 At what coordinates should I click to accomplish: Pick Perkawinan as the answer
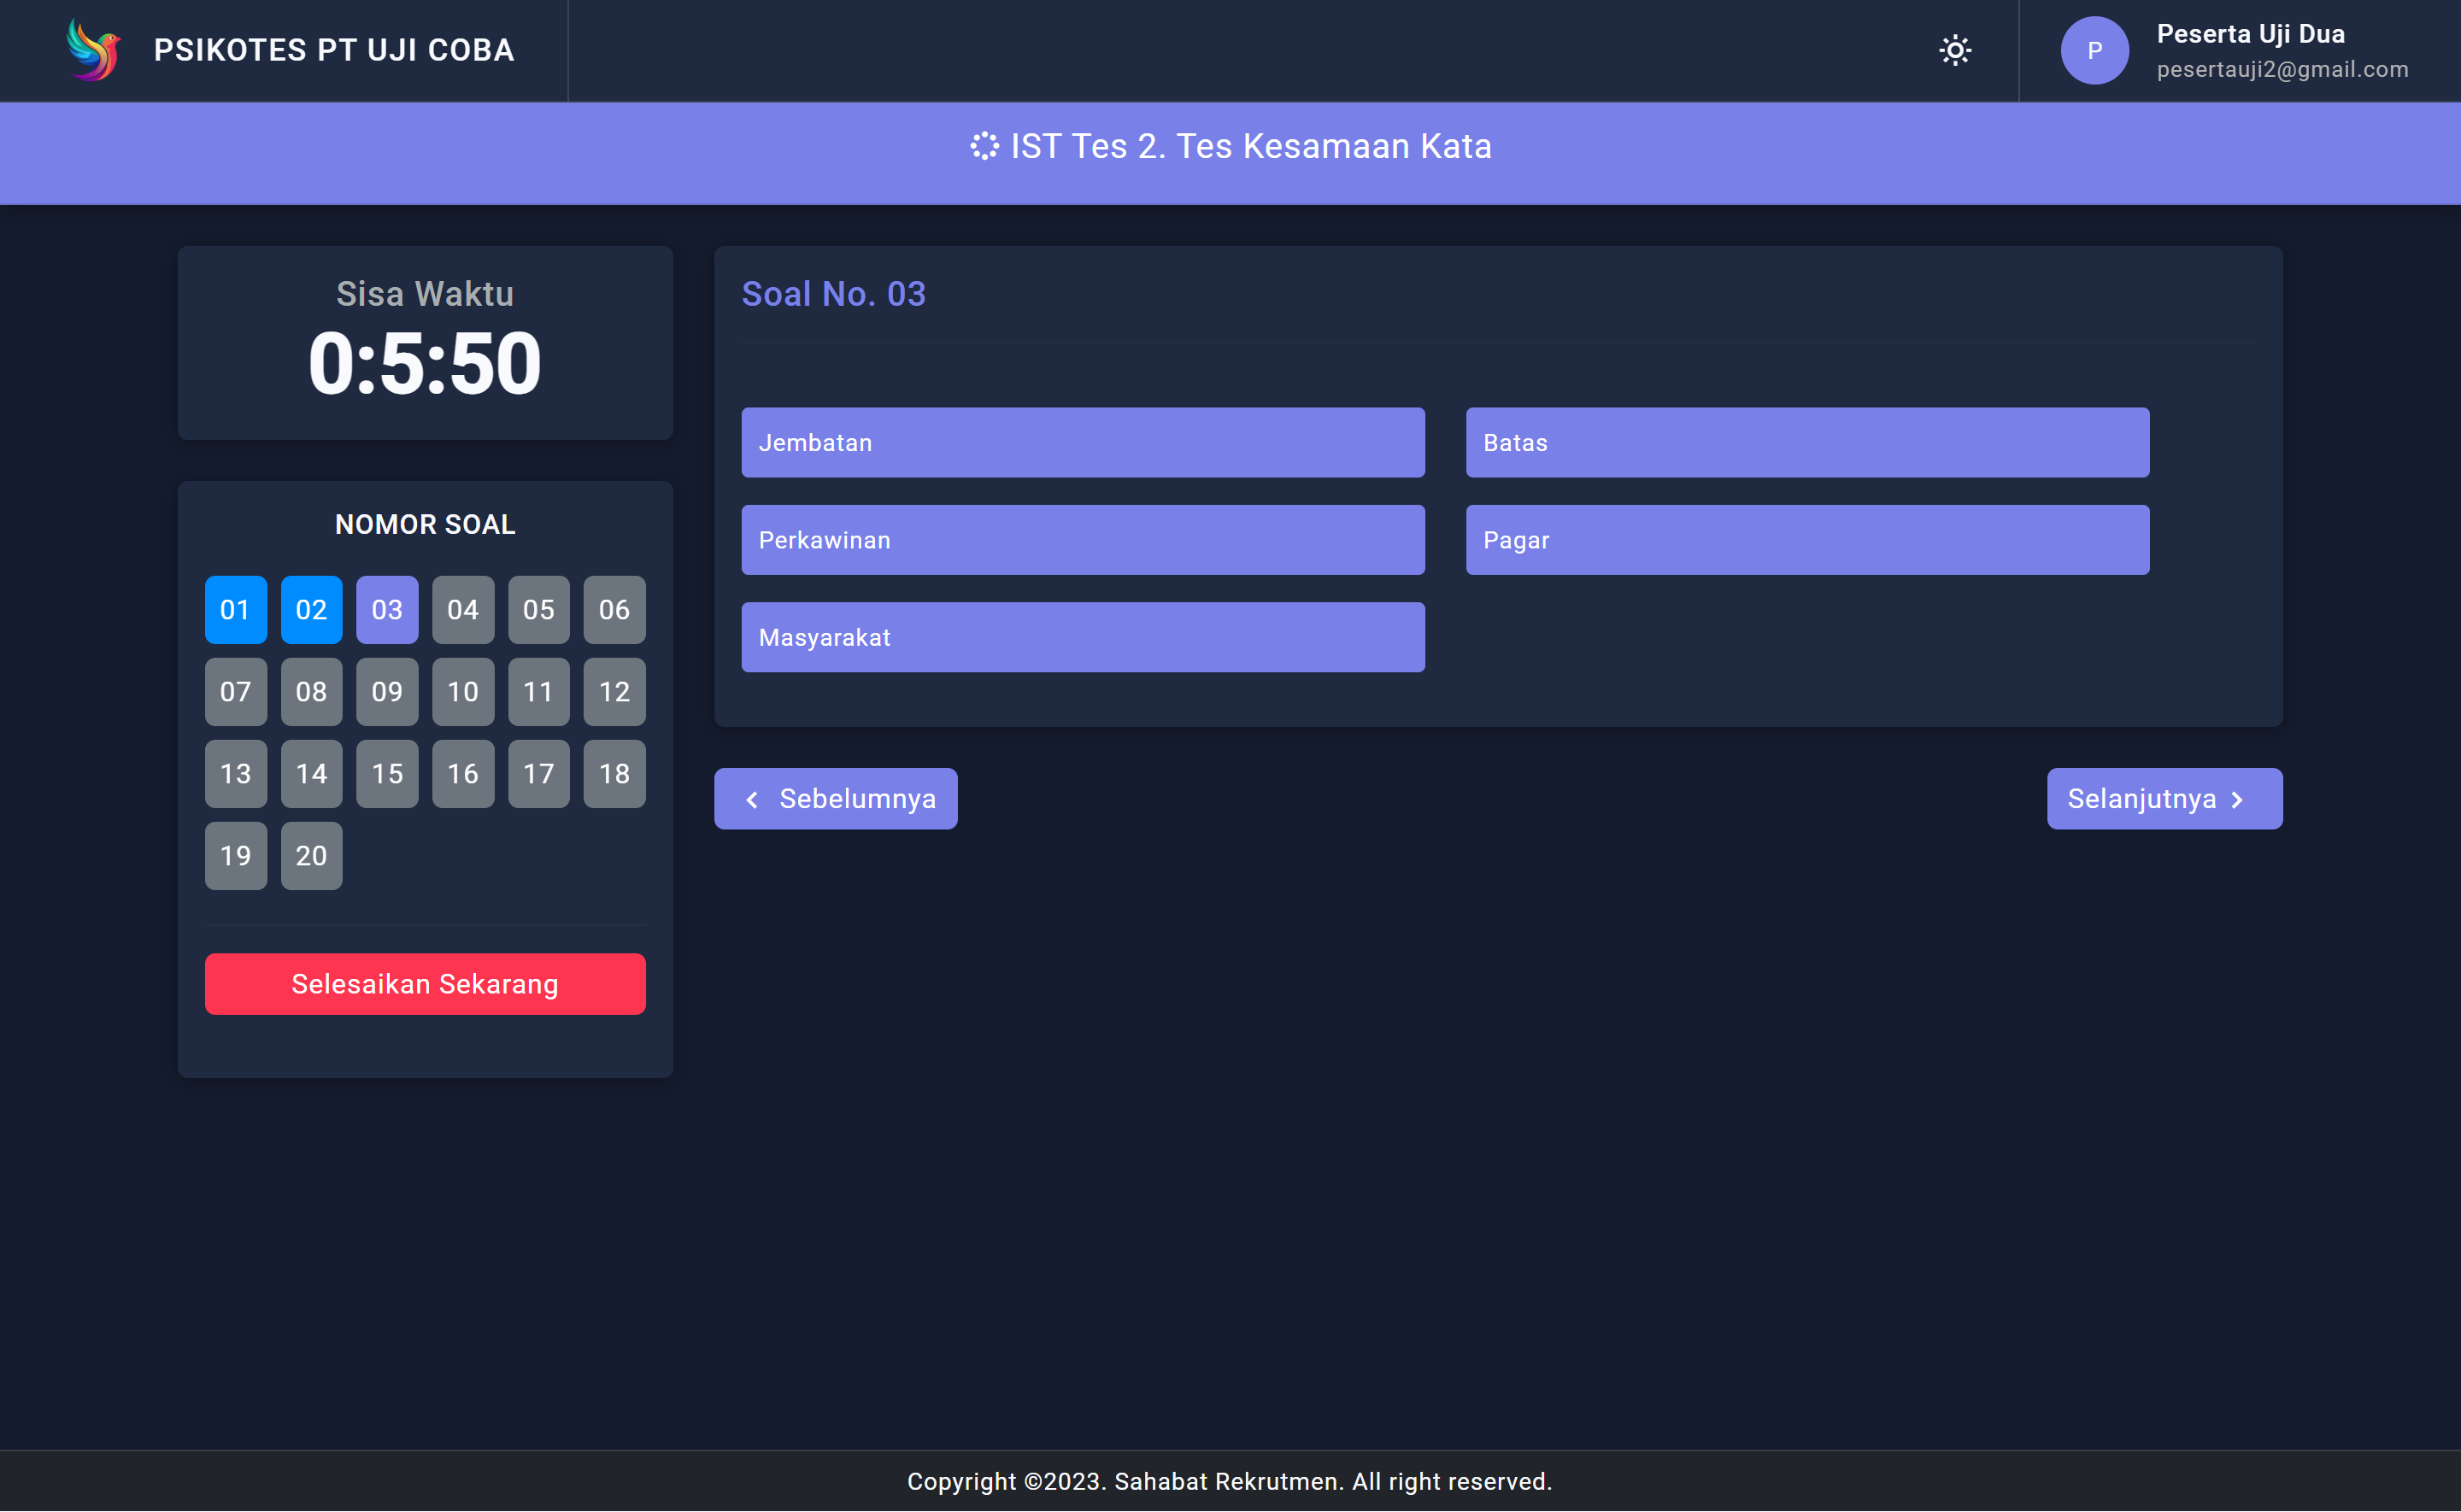(x=1082, y=540)
